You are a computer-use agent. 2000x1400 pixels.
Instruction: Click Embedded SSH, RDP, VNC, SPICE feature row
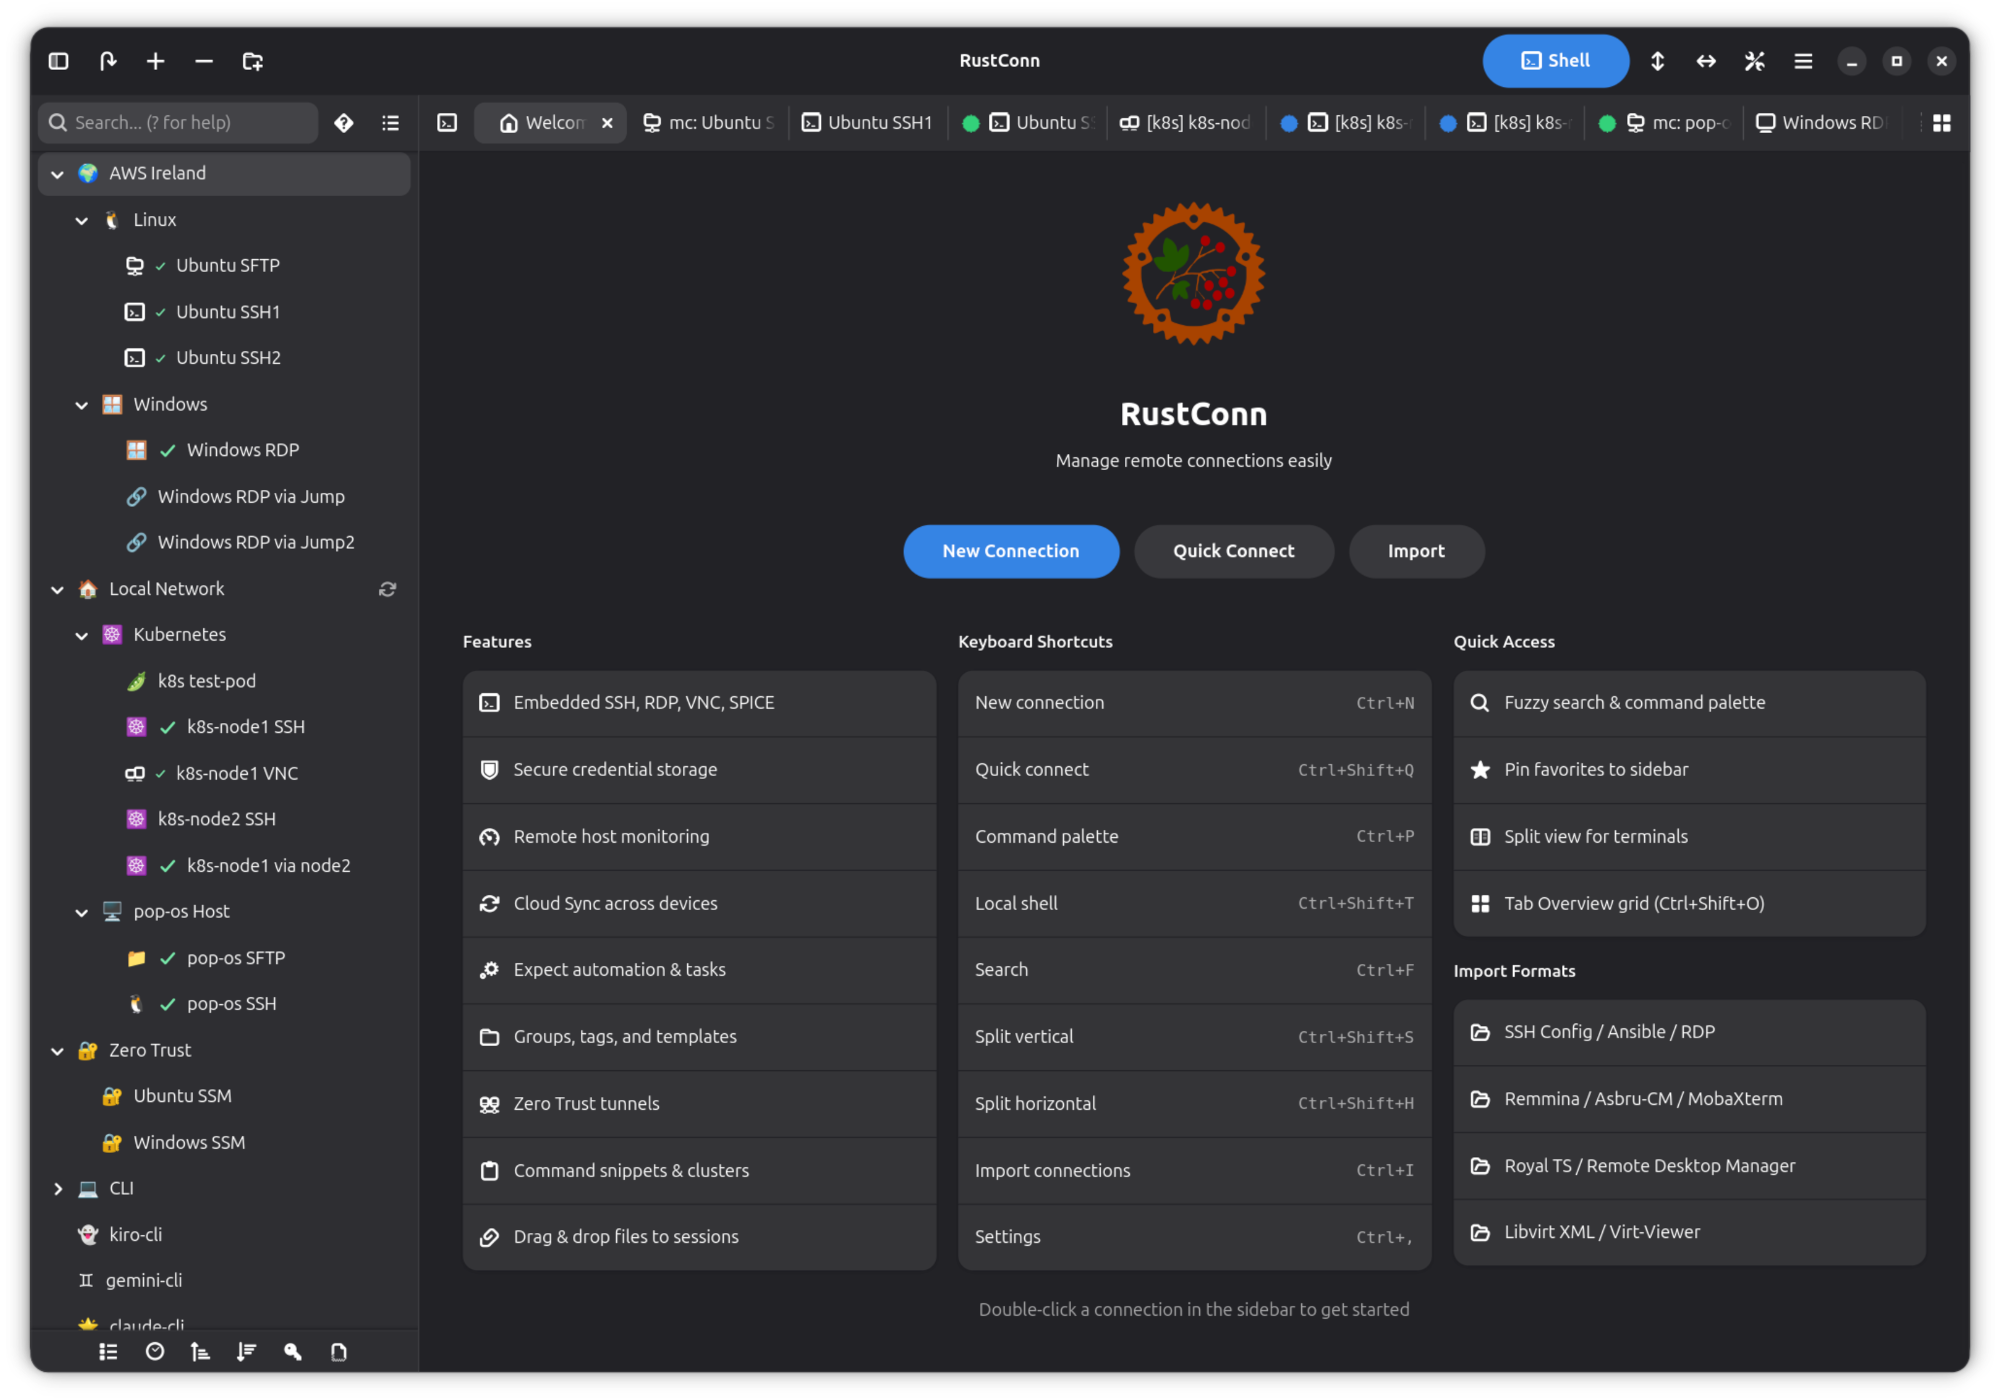699,703
